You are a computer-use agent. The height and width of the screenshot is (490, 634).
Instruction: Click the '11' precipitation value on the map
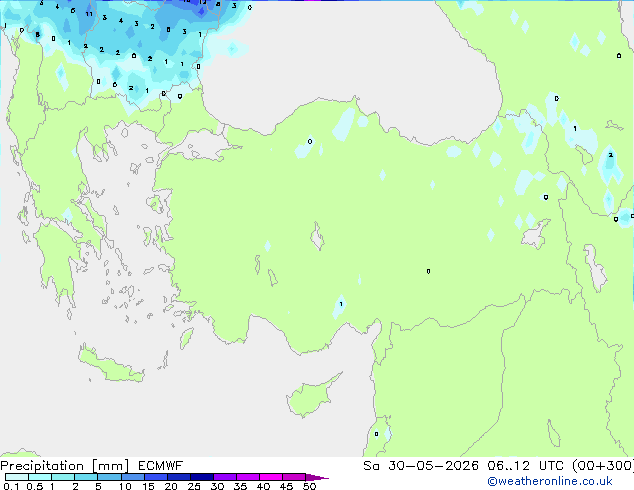(89, 14)
